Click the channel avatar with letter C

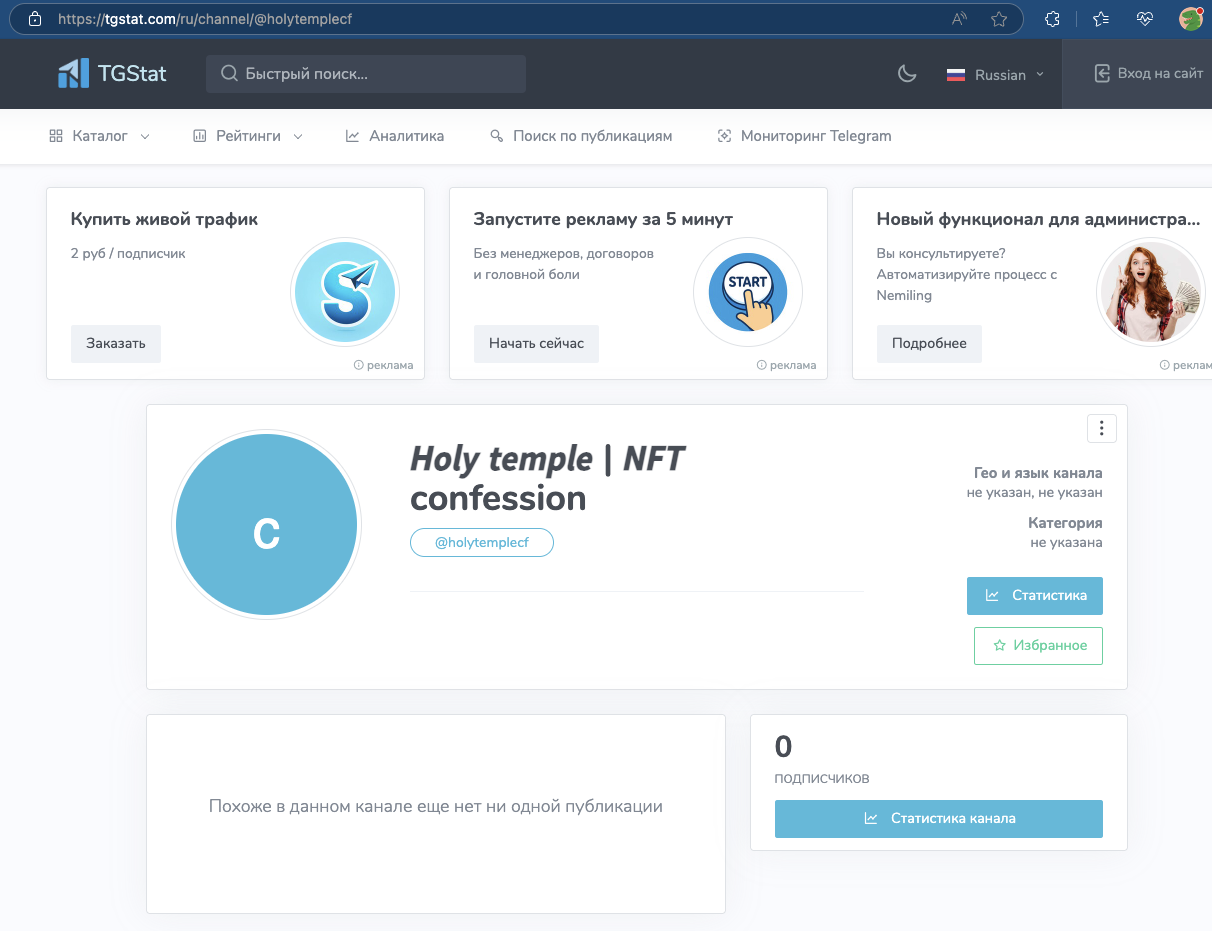coord(266,525)
